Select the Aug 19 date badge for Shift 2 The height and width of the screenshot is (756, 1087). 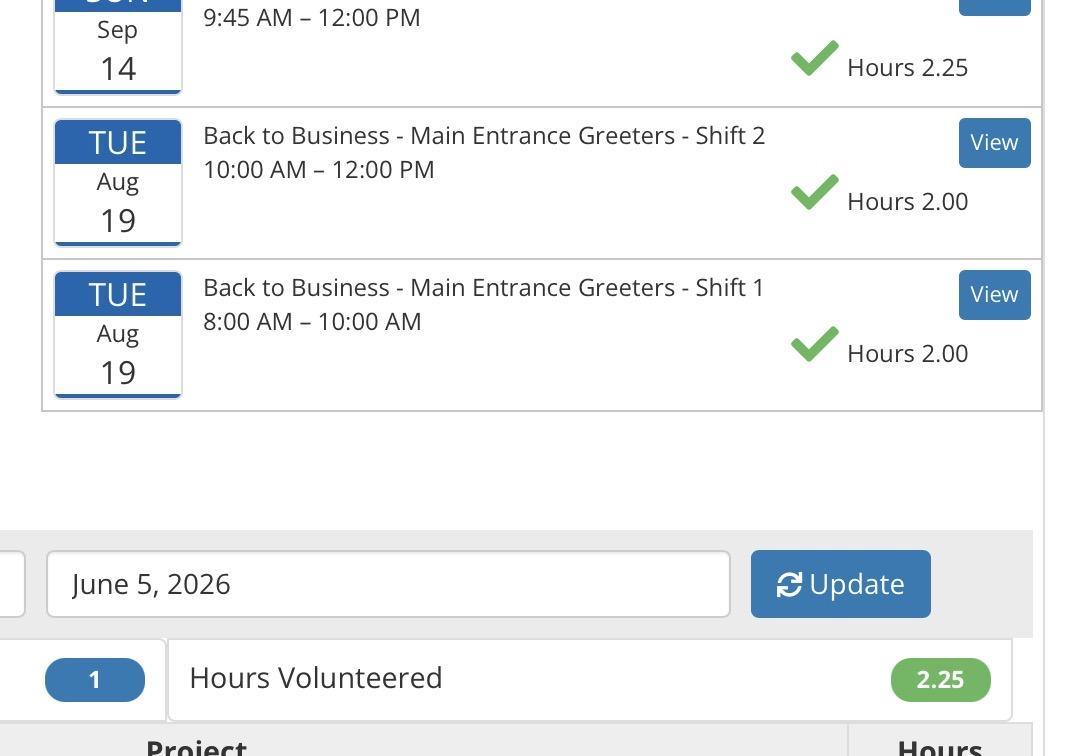pos(118,182)
